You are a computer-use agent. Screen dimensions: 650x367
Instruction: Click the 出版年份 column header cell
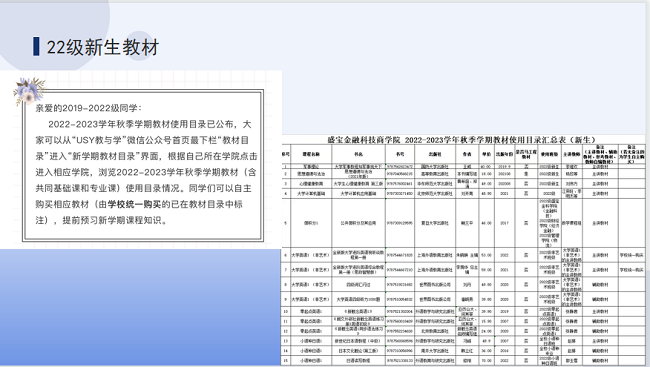[504, 154]
